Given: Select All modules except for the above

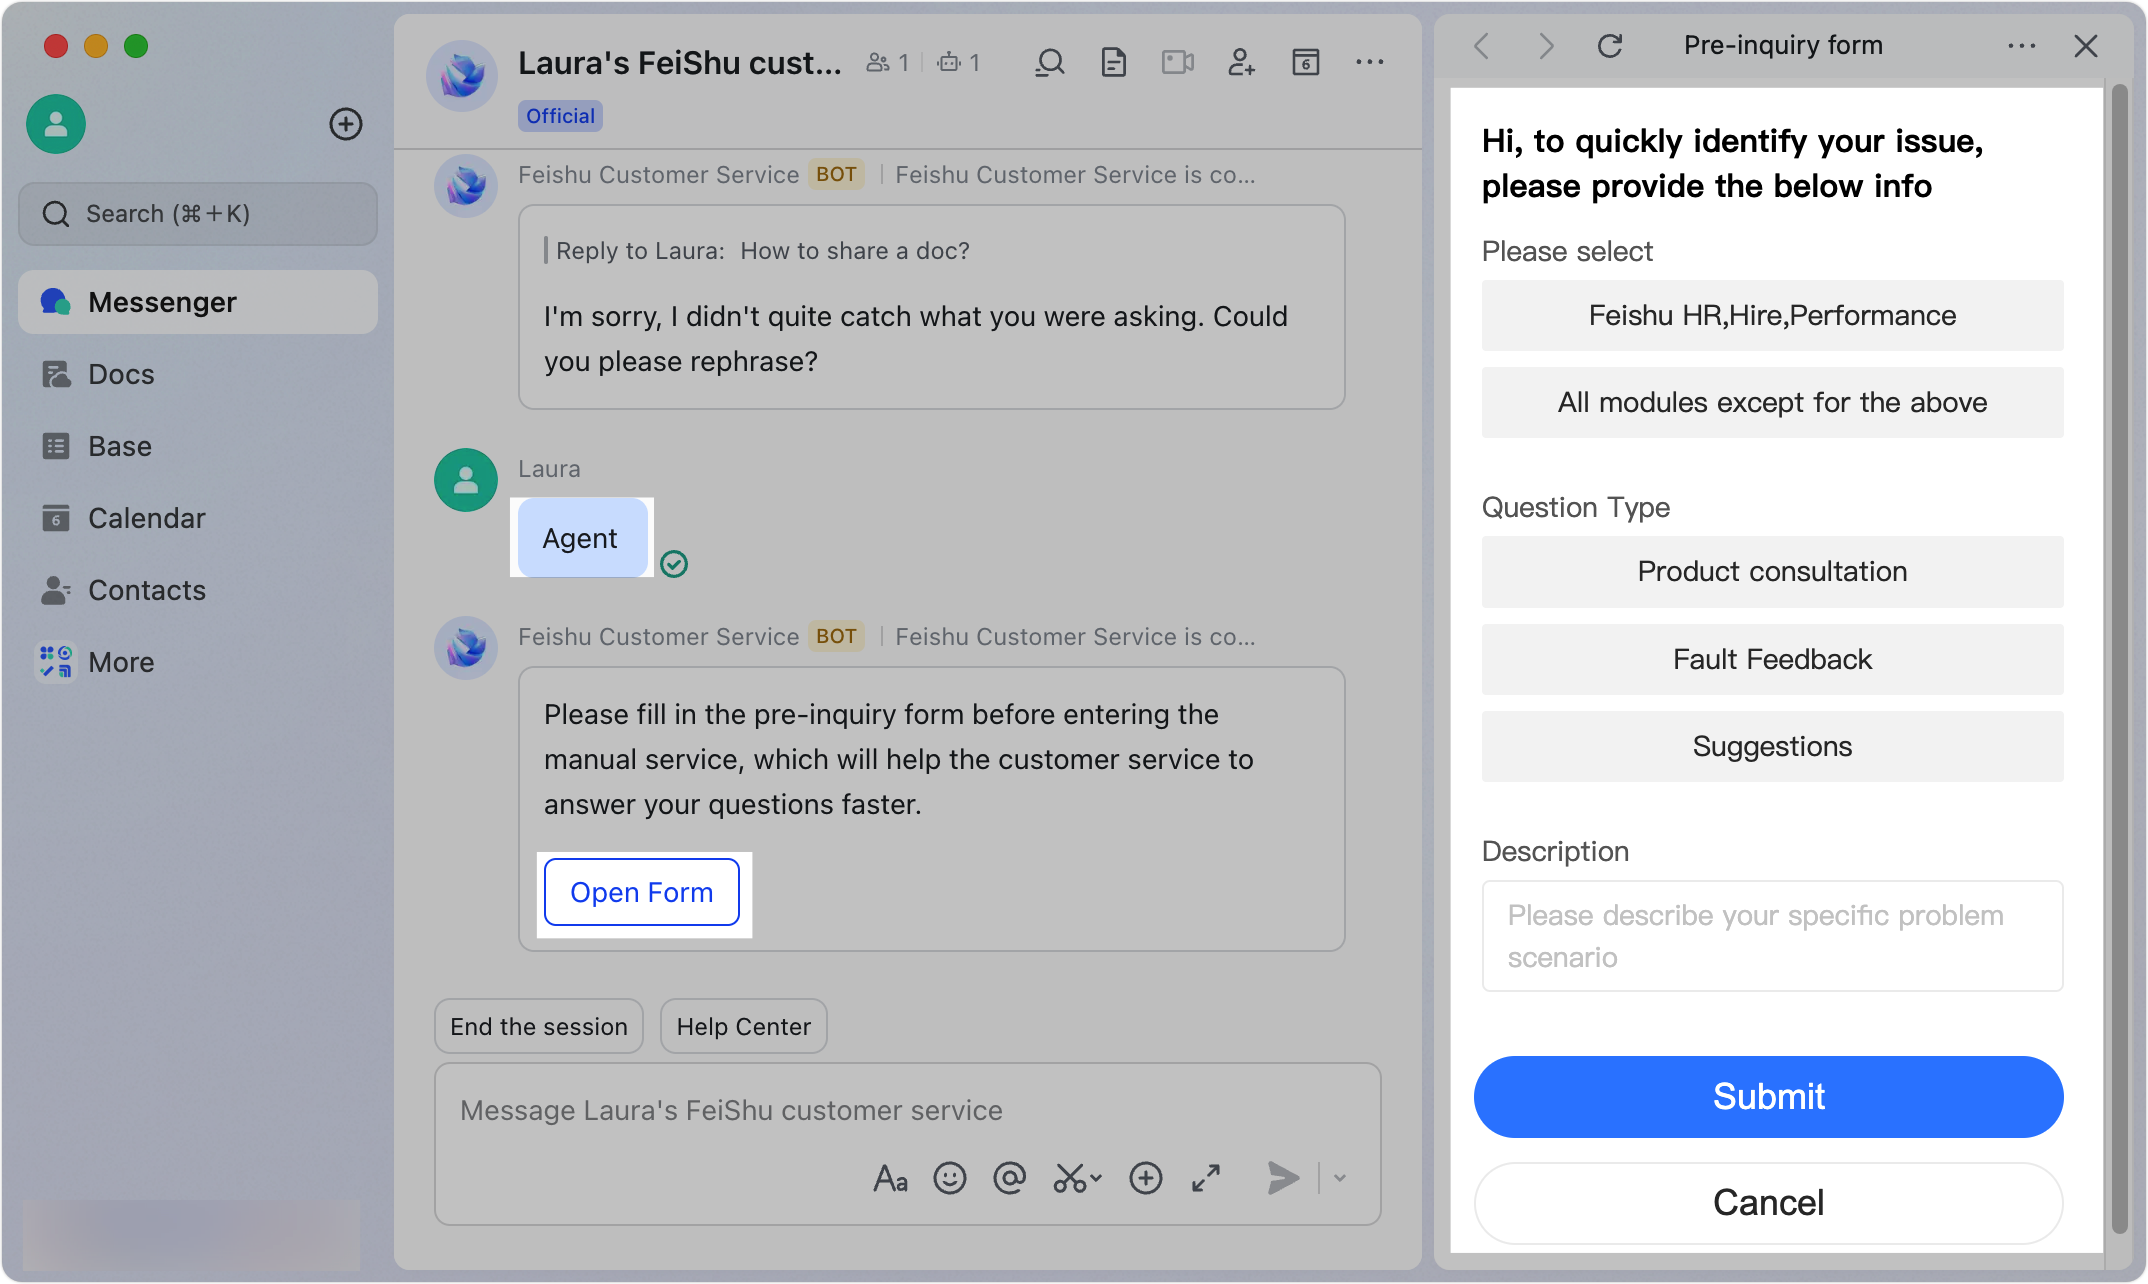Looking at the screenshot, I should 1772,403.
